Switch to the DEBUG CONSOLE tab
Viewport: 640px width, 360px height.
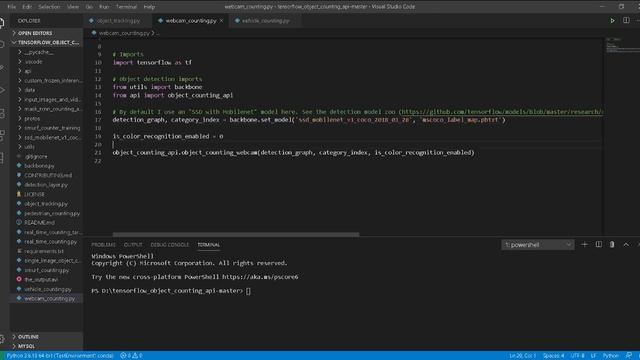click(x=169, y=244)
